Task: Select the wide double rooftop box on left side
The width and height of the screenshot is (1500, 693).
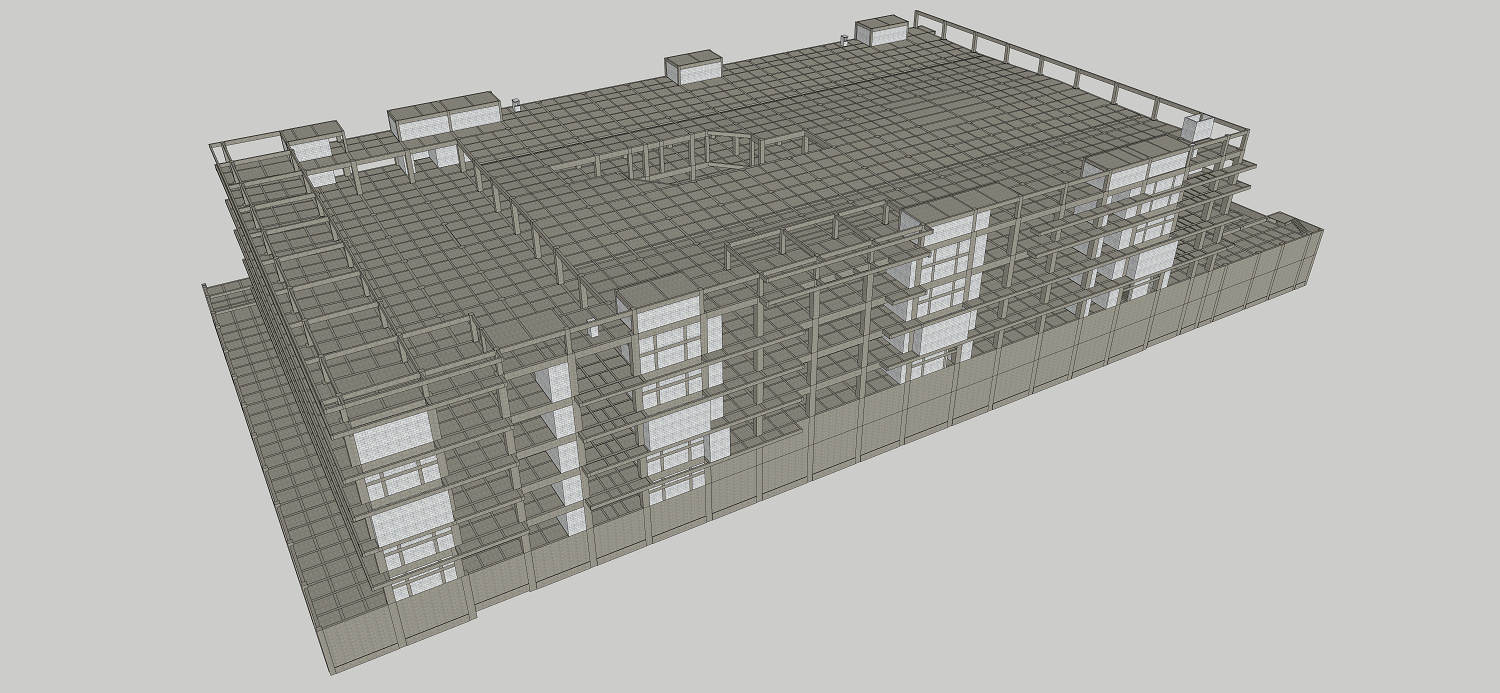Action: pyautogui.click(x=443, y=116)
